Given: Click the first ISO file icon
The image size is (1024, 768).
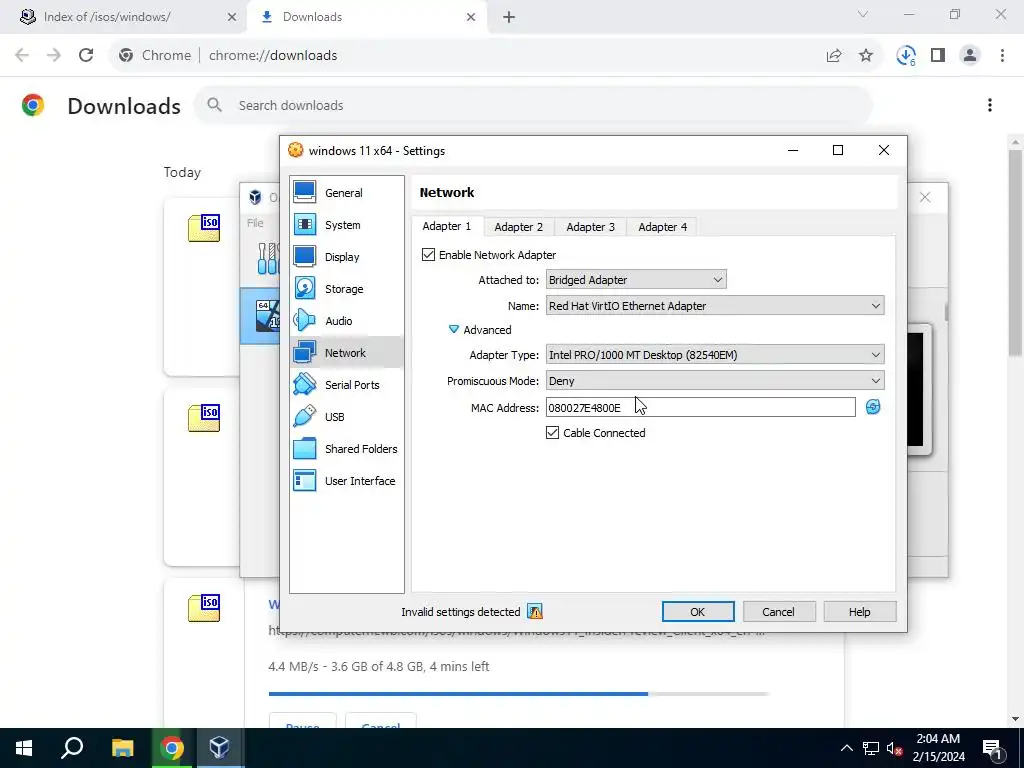Looking at the screenshot, I should (x=204, y=229).
